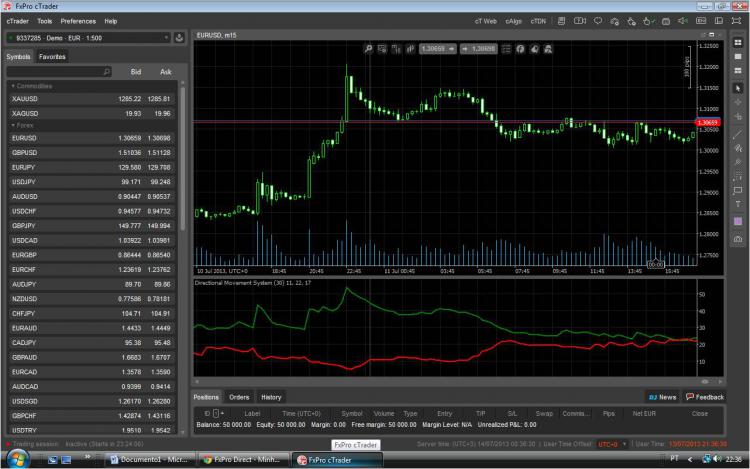Open the chart zoom magnifier tool
The image size is (750, 469).
point(368,49)
